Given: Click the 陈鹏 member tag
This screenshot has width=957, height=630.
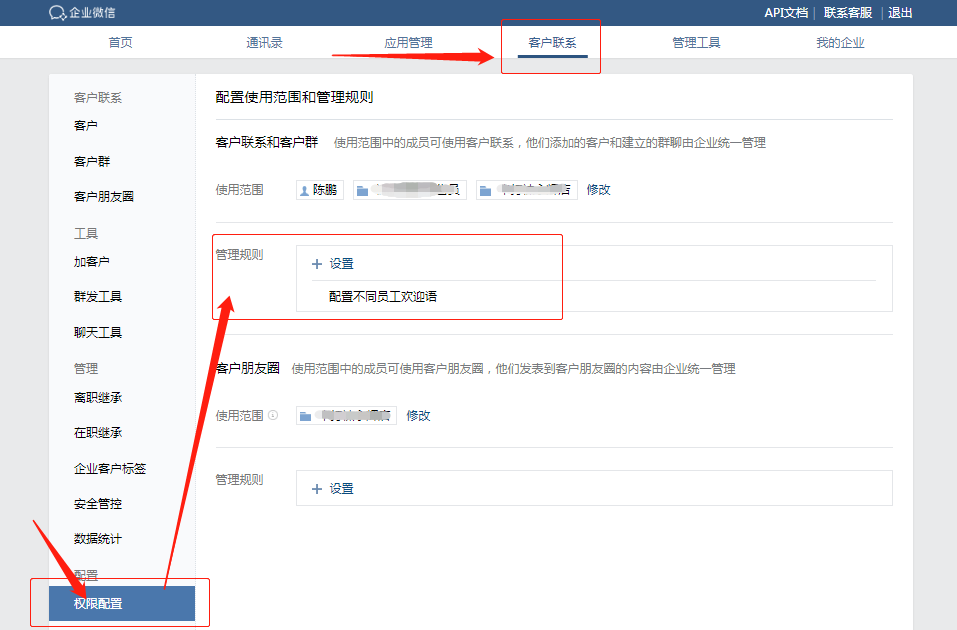Looking at the screenshot, I should (x=320, y=190).
